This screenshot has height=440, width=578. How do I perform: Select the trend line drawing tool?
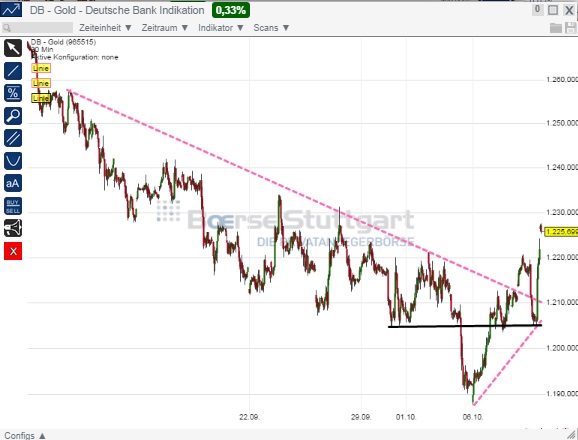(13, 71)
